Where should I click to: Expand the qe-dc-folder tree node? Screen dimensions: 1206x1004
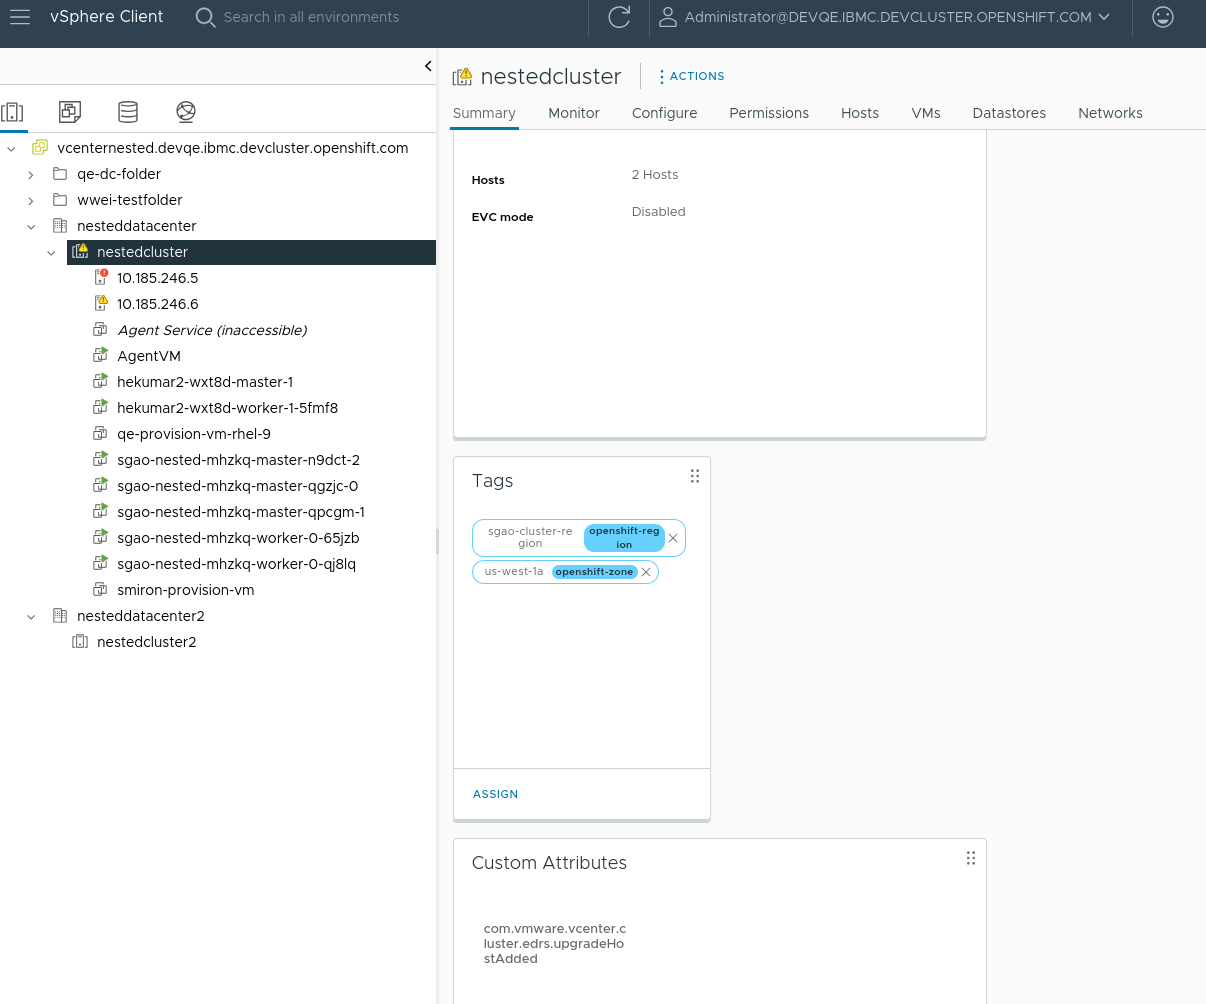[x=31, y=174]
